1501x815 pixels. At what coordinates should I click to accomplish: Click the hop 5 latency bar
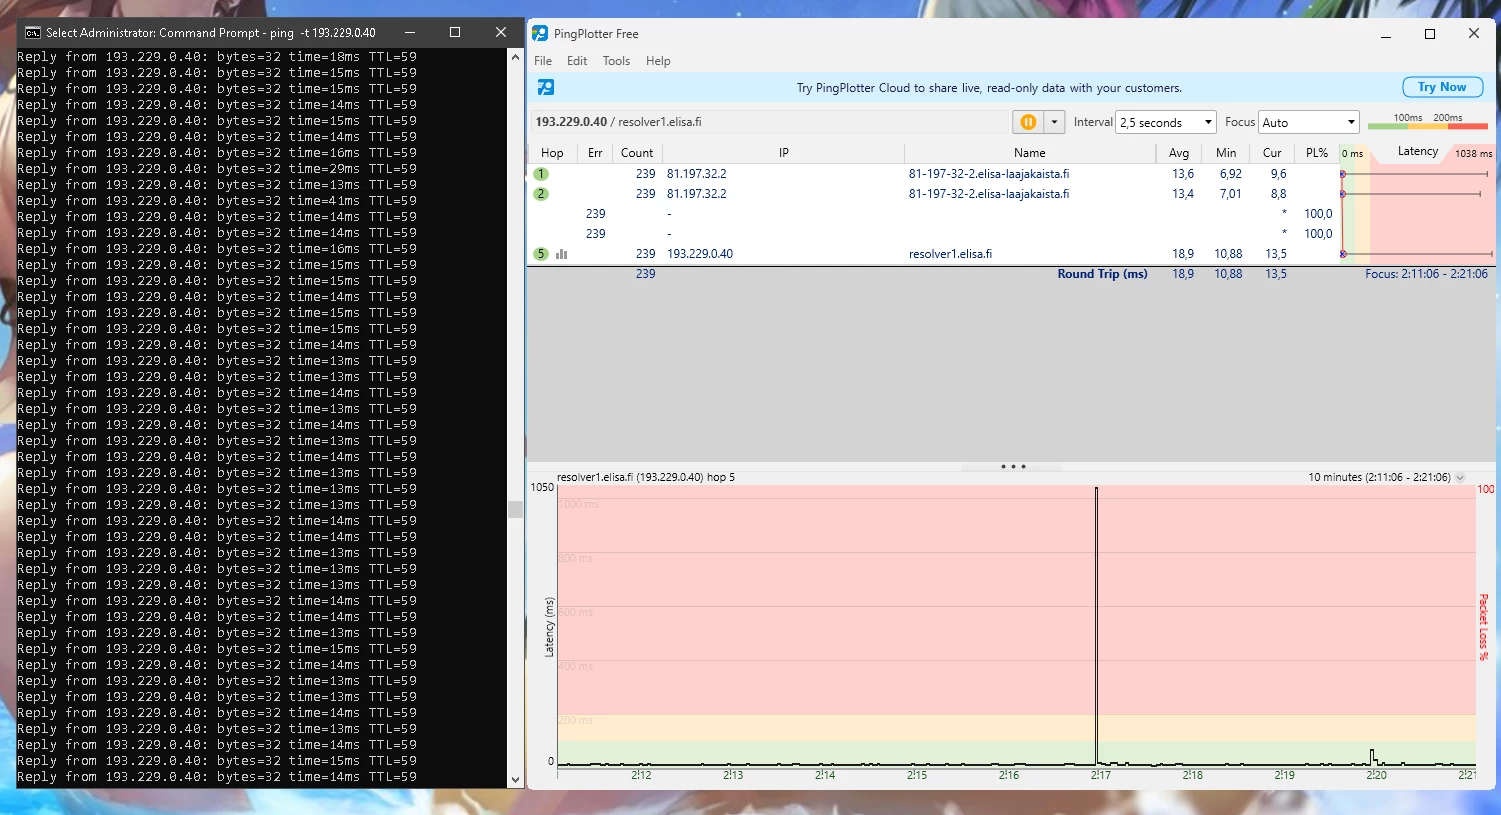pyautogui.click(x=1417, y=254)
